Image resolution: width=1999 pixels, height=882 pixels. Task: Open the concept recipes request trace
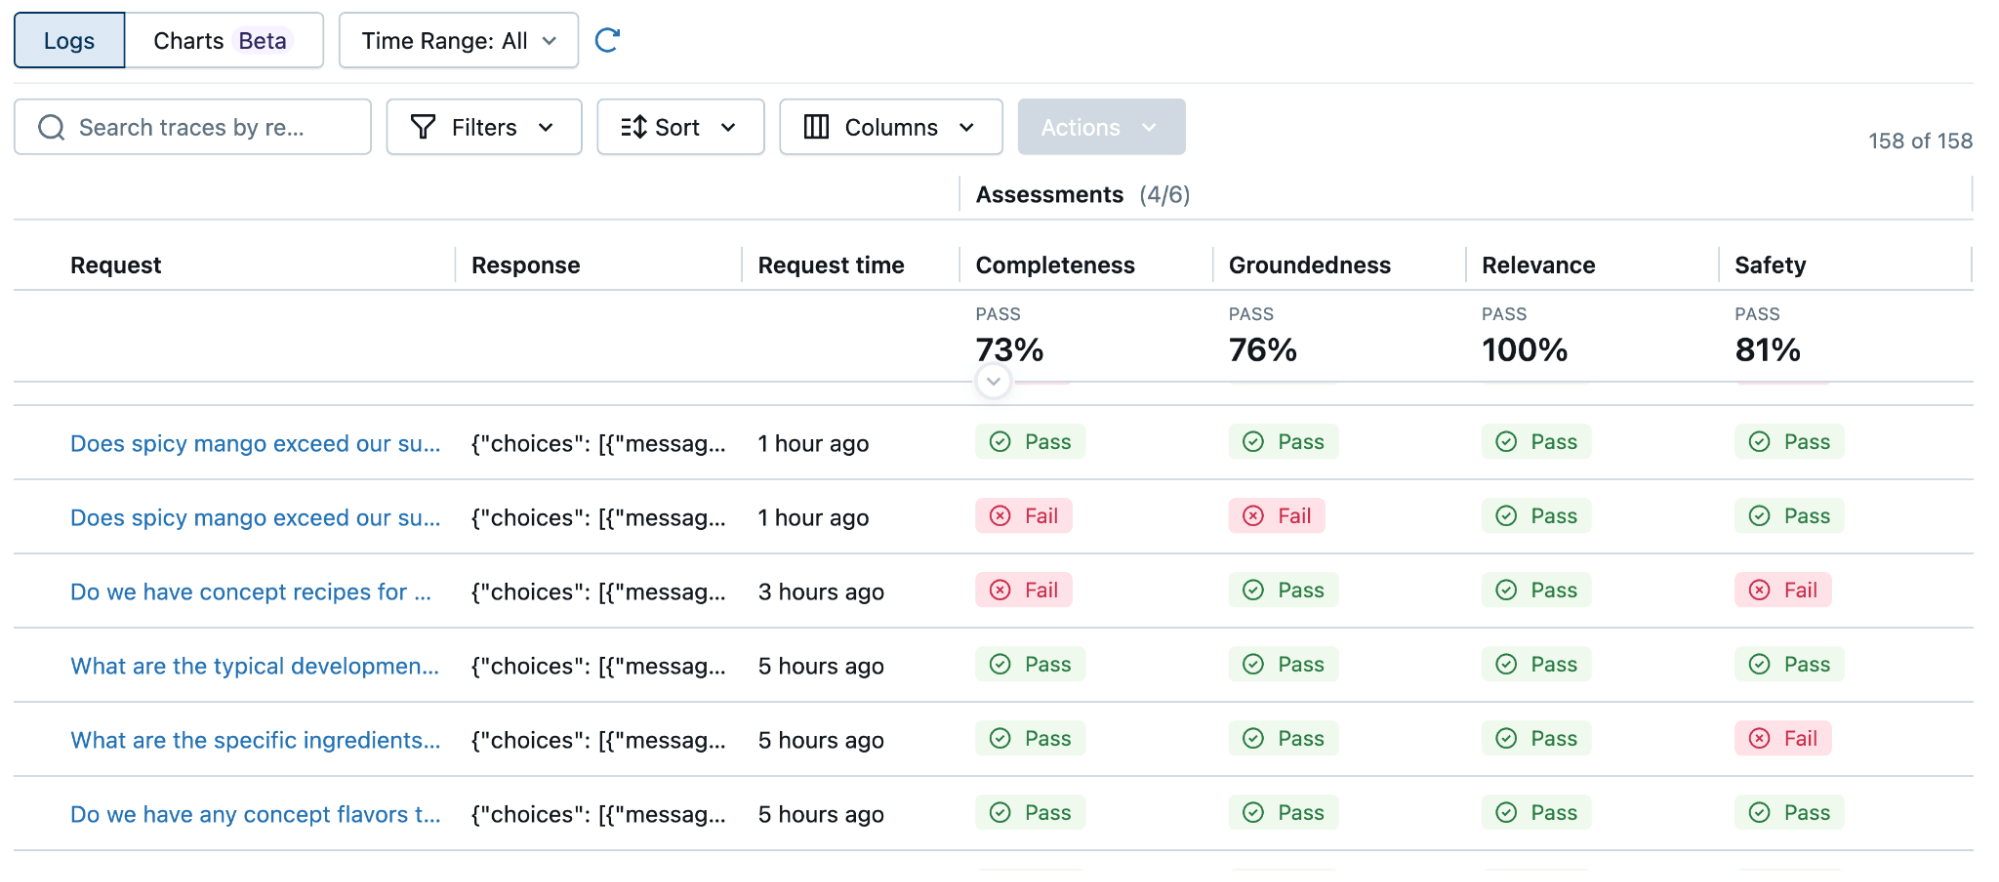pos(250,592)
